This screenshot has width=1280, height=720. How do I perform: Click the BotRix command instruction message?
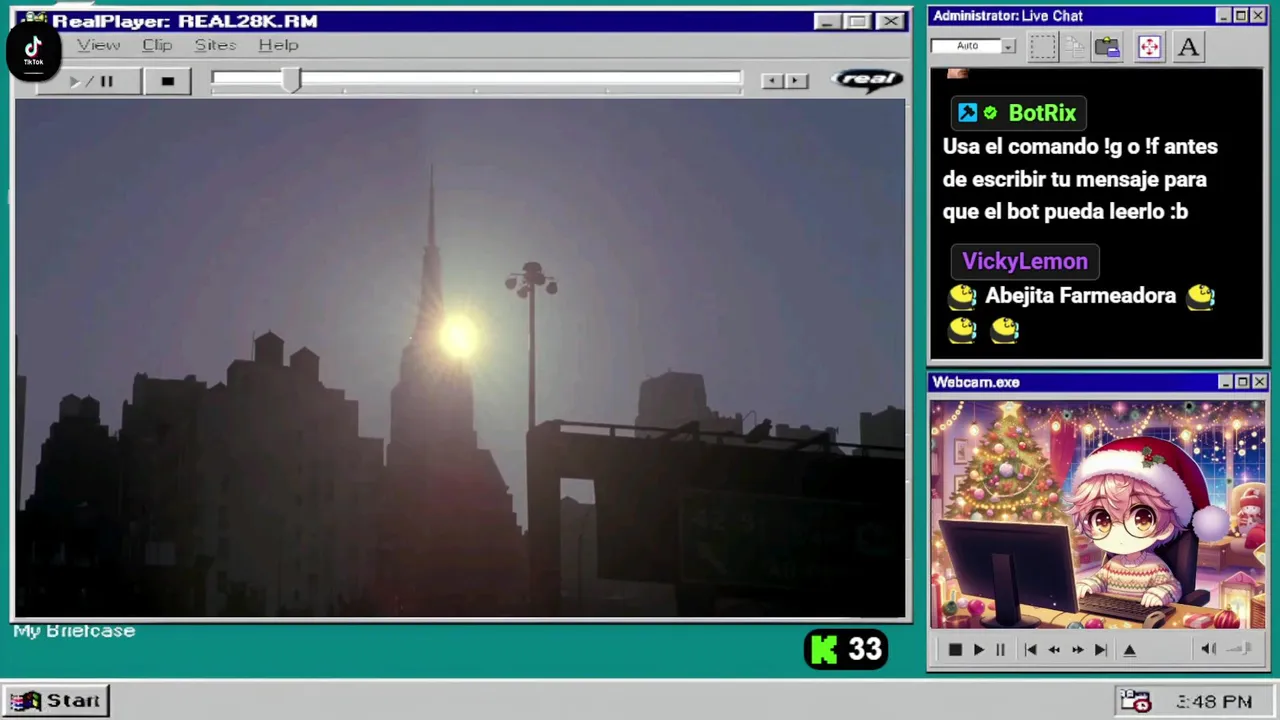[x=1080, y=179]
